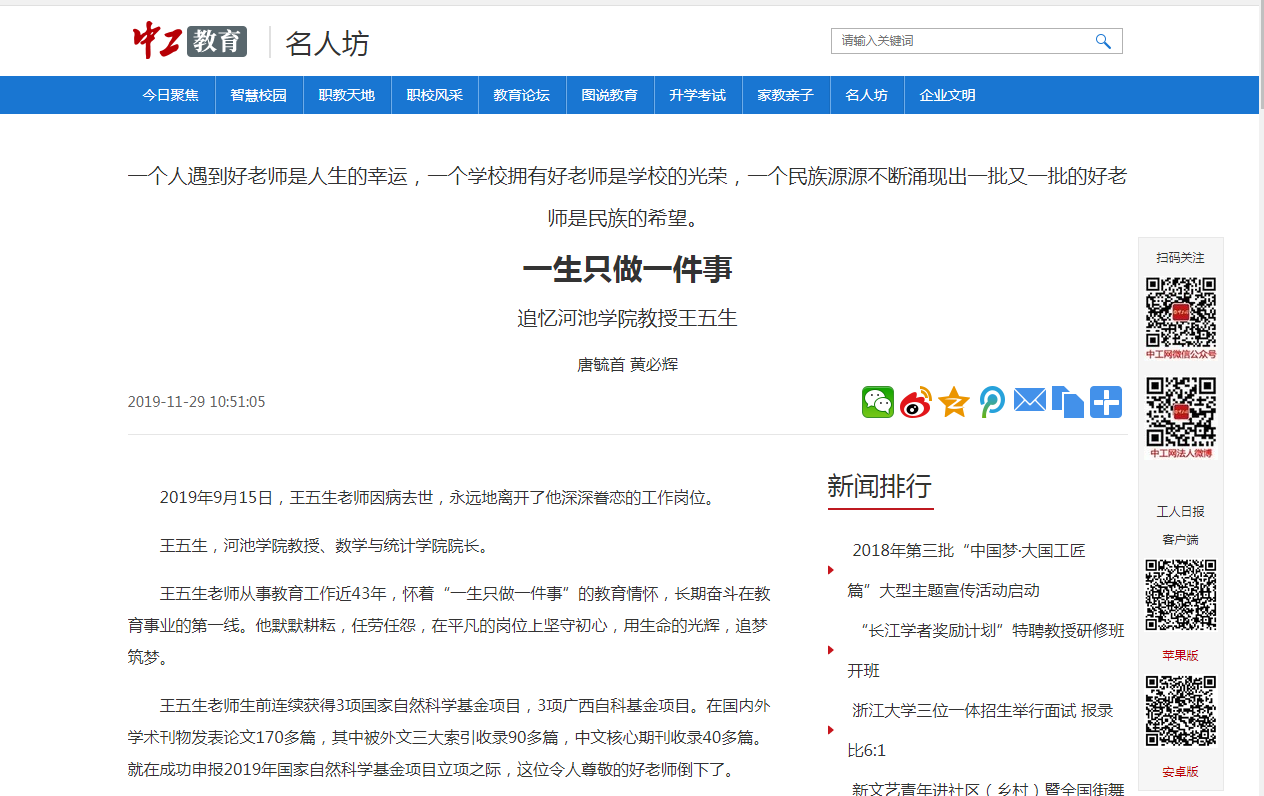Click the 中工教育 site logo
The width and height of the screenshot is (1264, 796).
(x=190, y=41)
